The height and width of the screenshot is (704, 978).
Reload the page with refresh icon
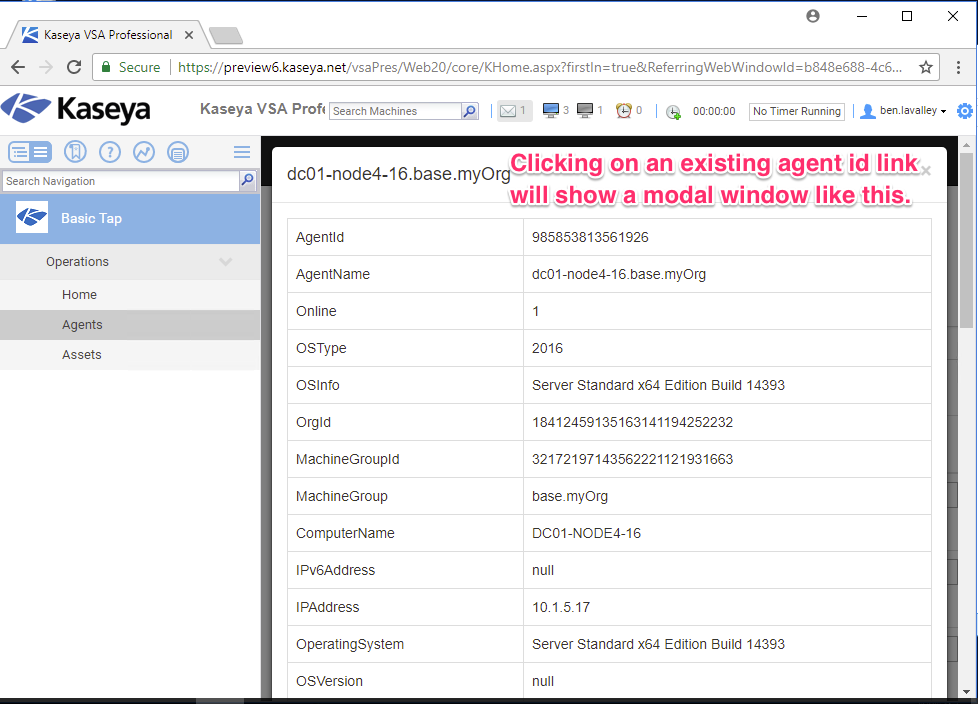tap(74, 67)
